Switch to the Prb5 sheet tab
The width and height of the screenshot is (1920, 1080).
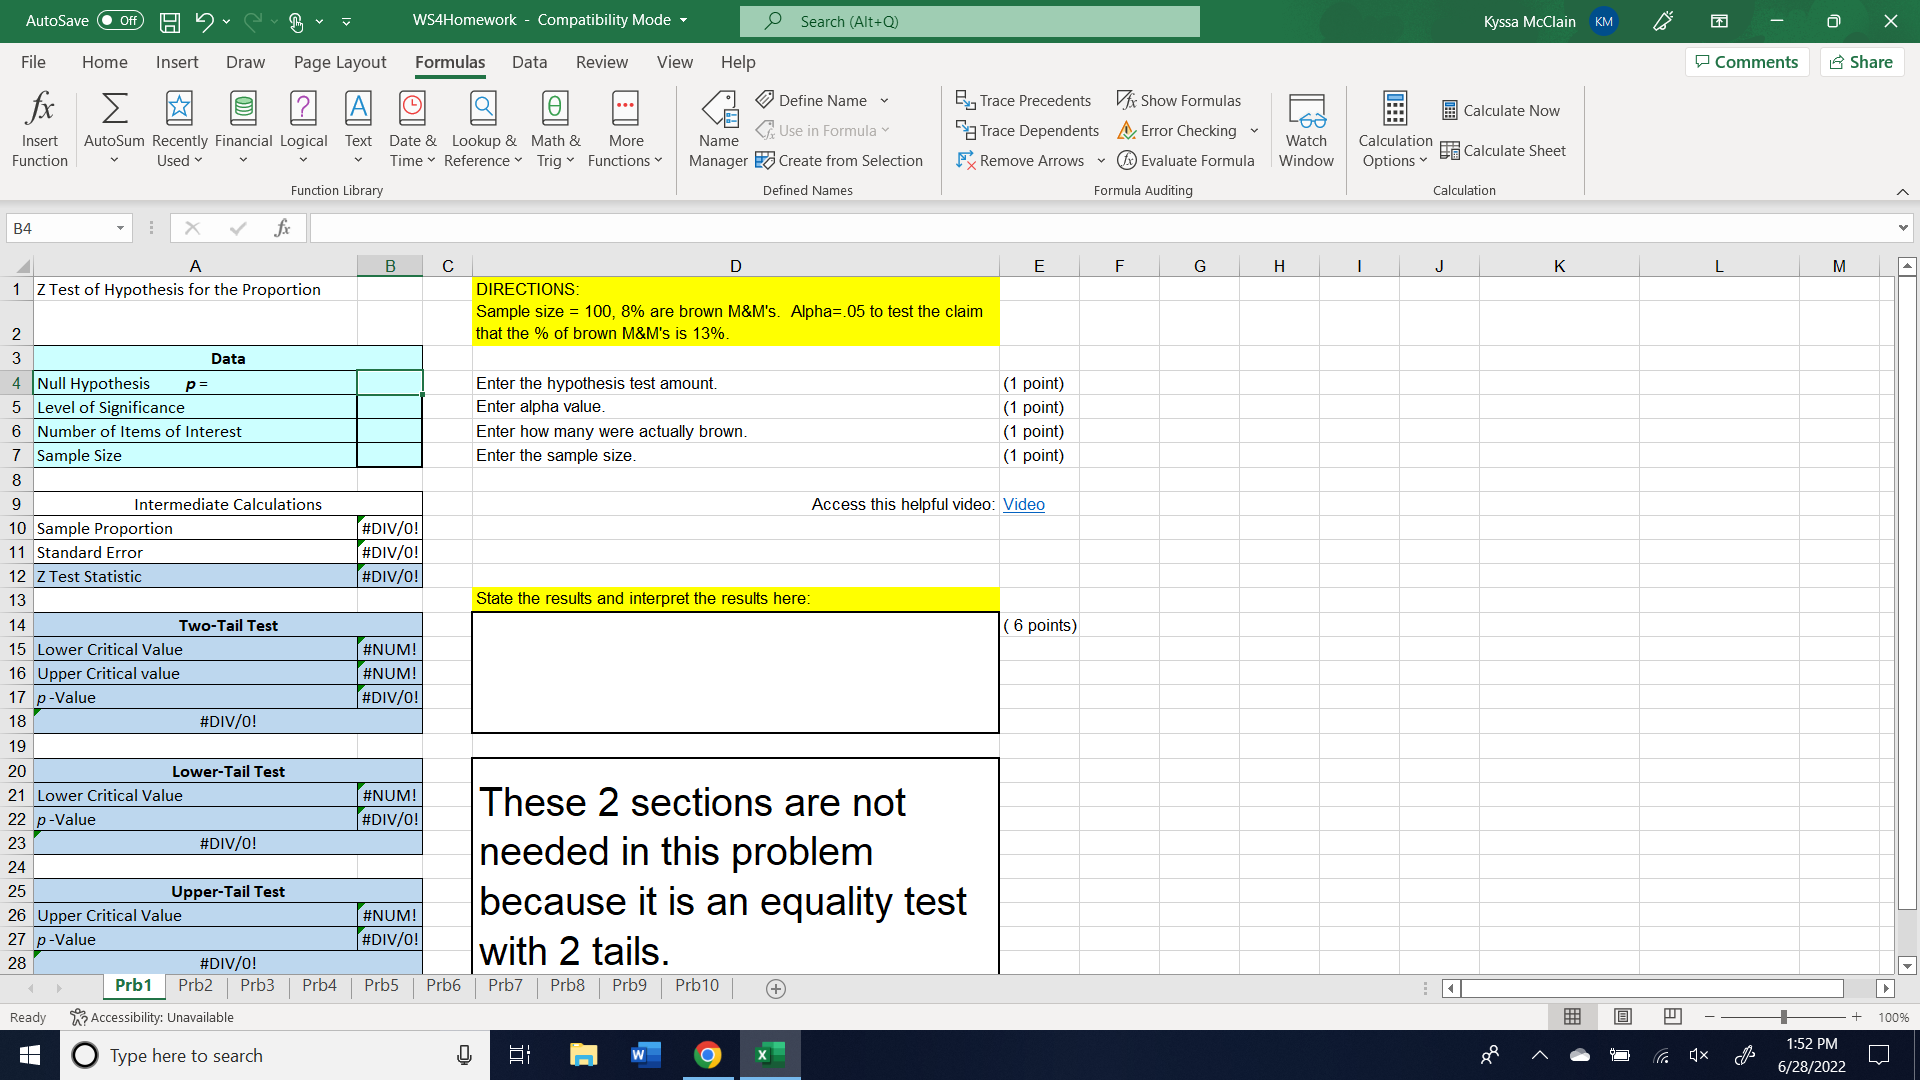tap(381, 985)
